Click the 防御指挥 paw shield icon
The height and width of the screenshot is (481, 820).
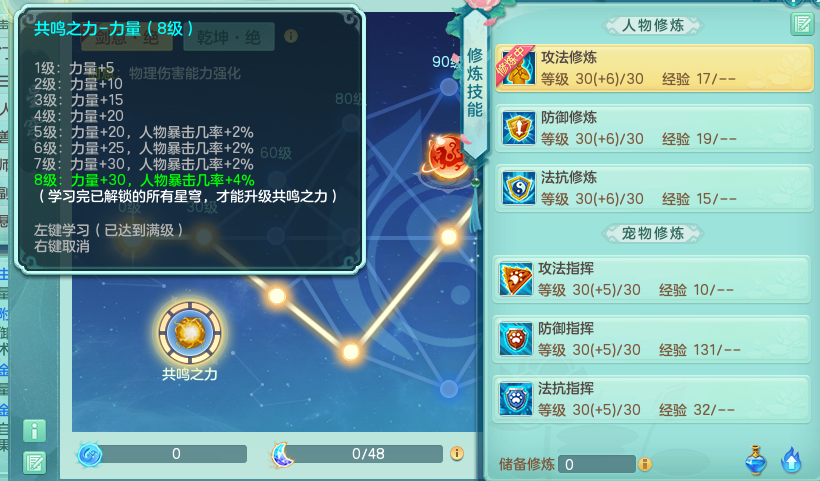click(x=516, y=339)
